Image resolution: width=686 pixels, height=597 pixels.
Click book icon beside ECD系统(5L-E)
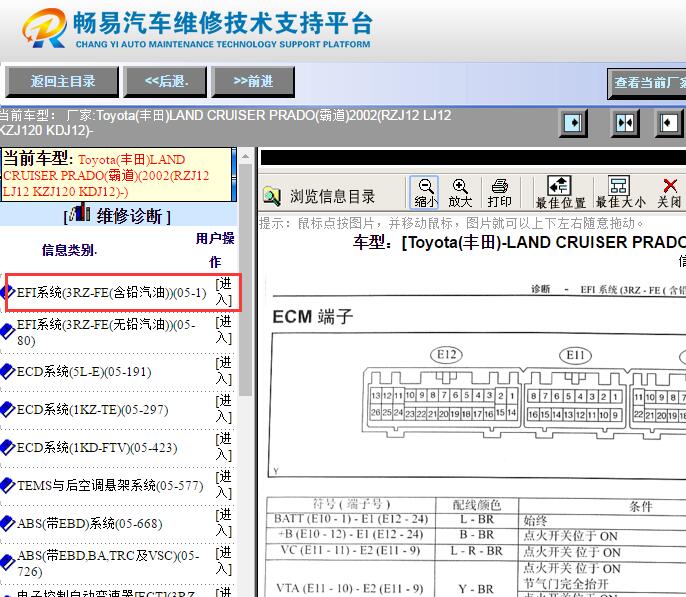[7, 371]
